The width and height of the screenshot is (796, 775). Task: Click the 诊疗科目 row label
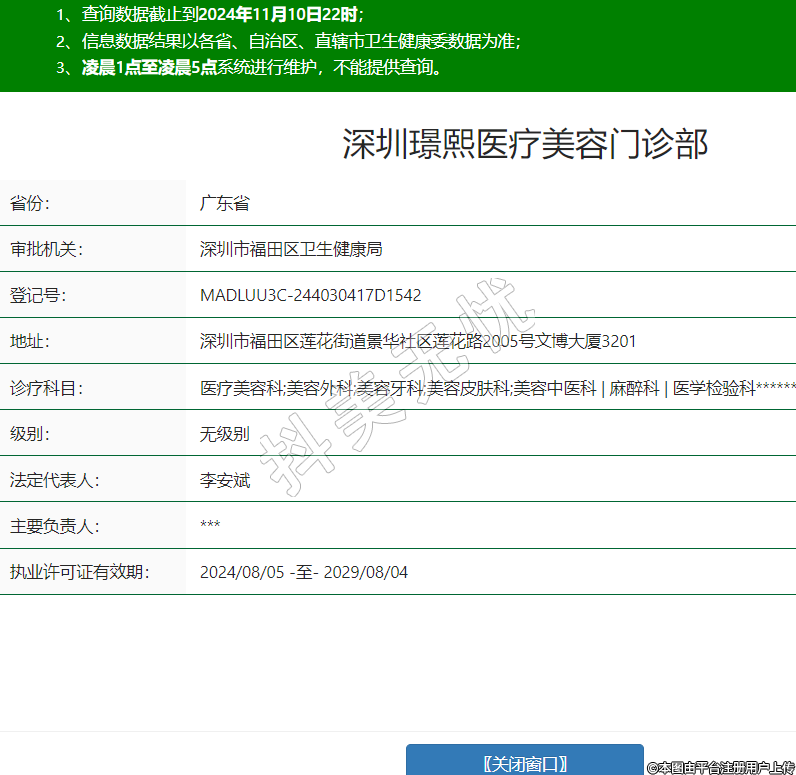pos(46,388)
